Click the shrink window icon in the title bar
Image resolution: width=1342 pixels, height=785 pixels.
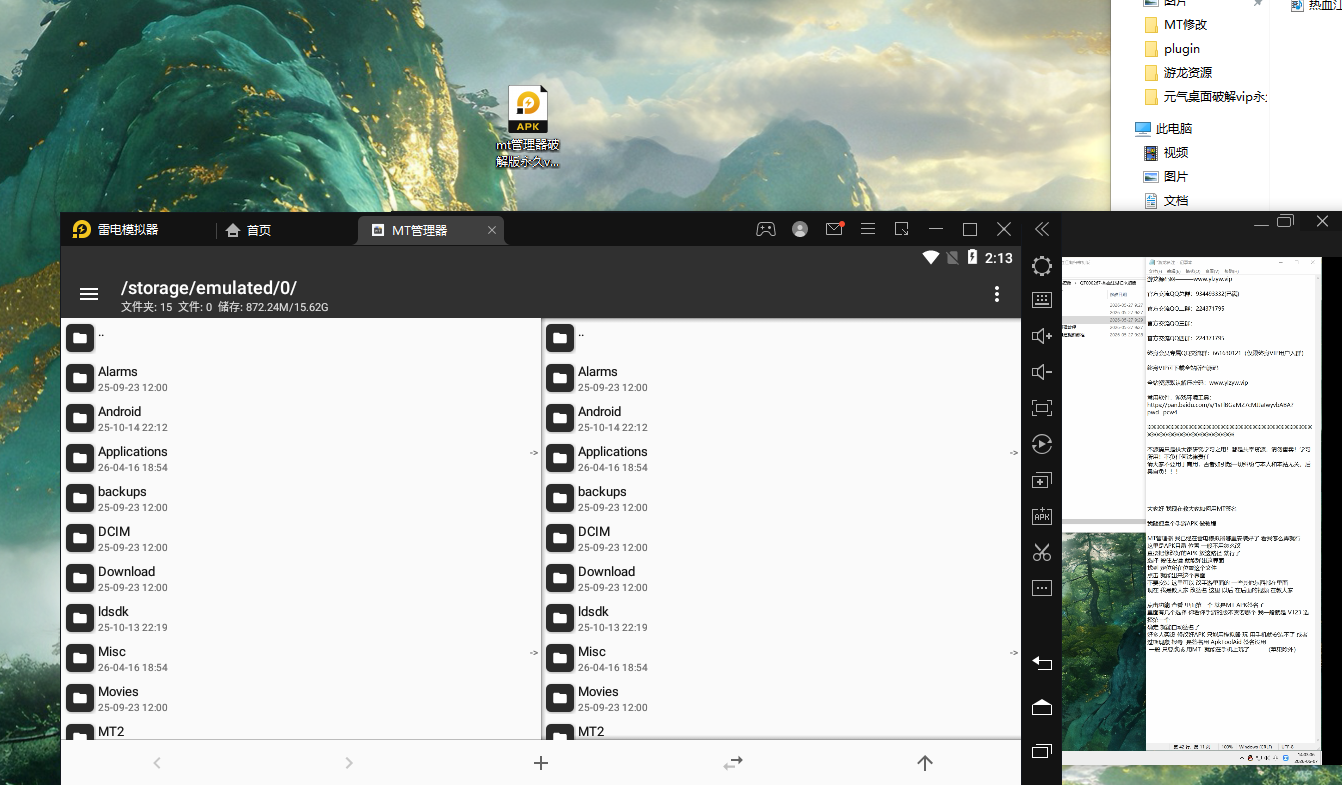(902, 229)
